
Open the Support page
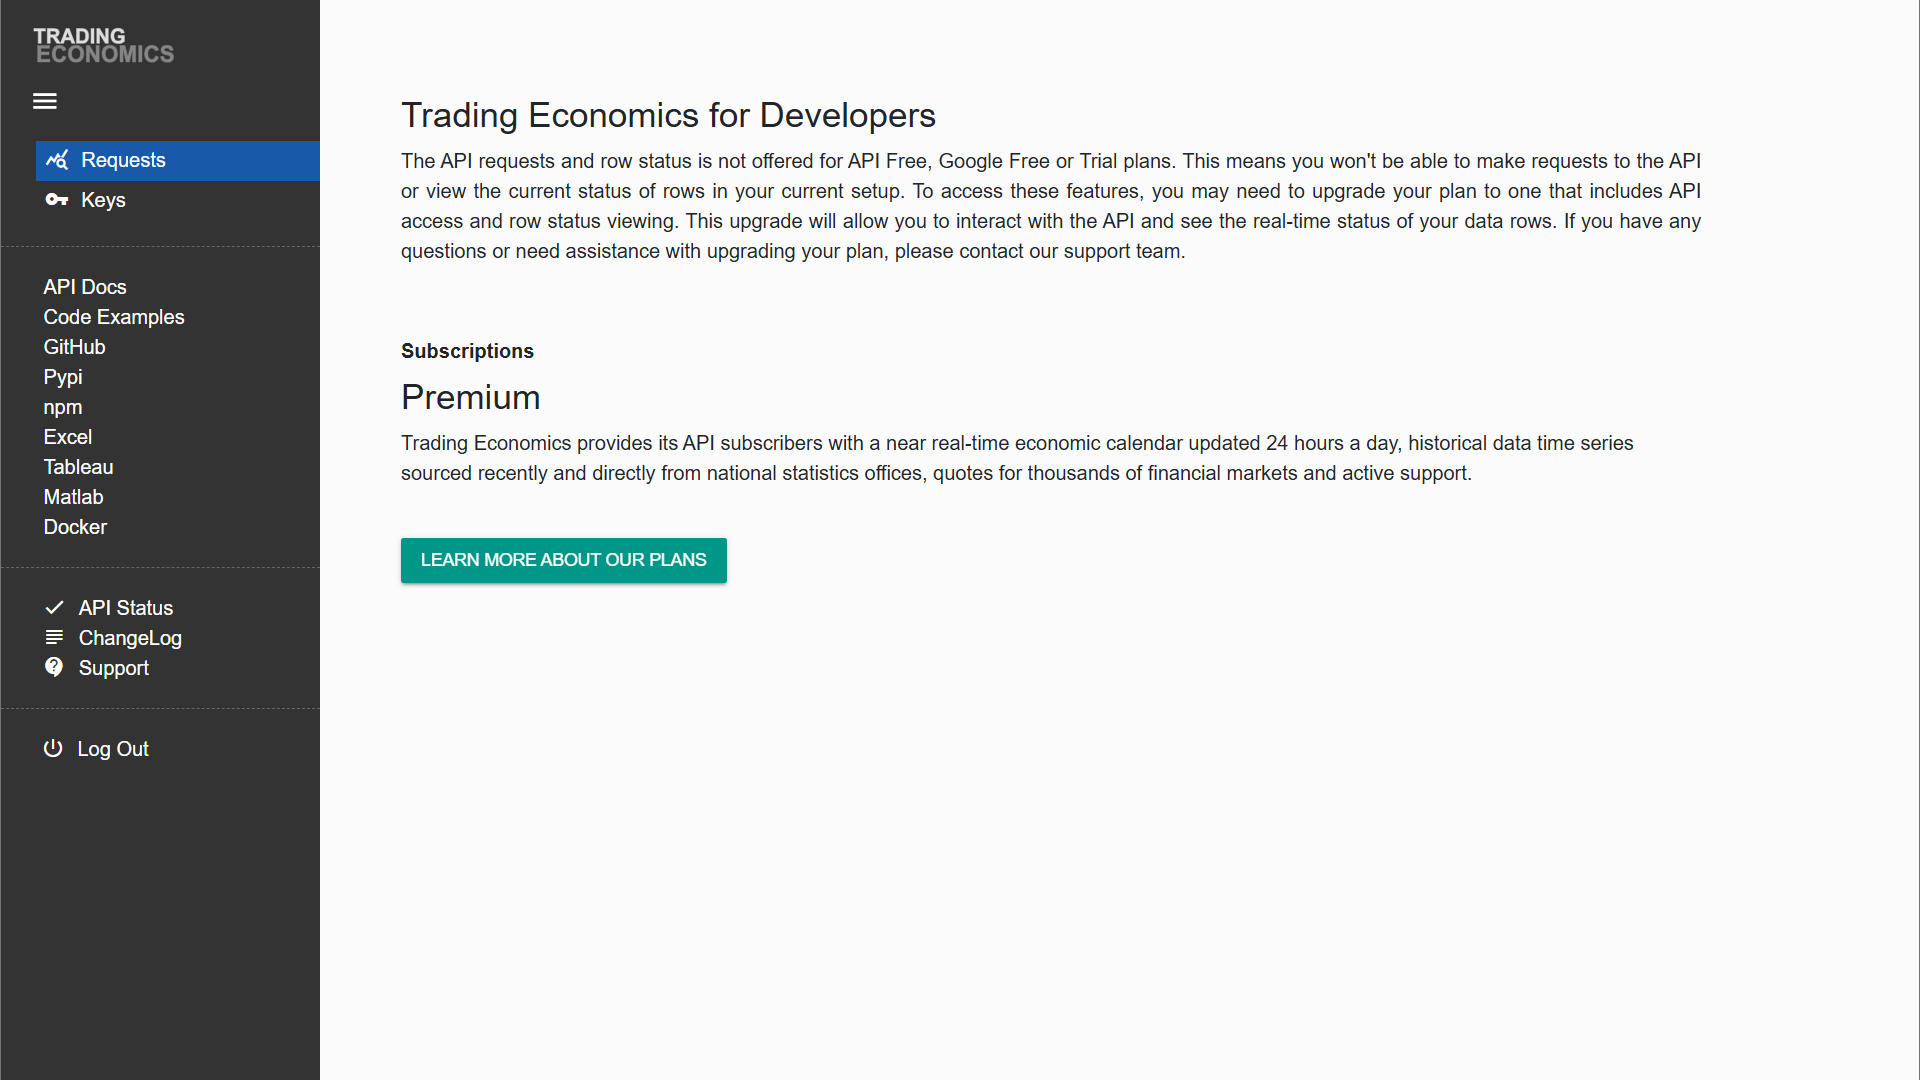[114, 668]
